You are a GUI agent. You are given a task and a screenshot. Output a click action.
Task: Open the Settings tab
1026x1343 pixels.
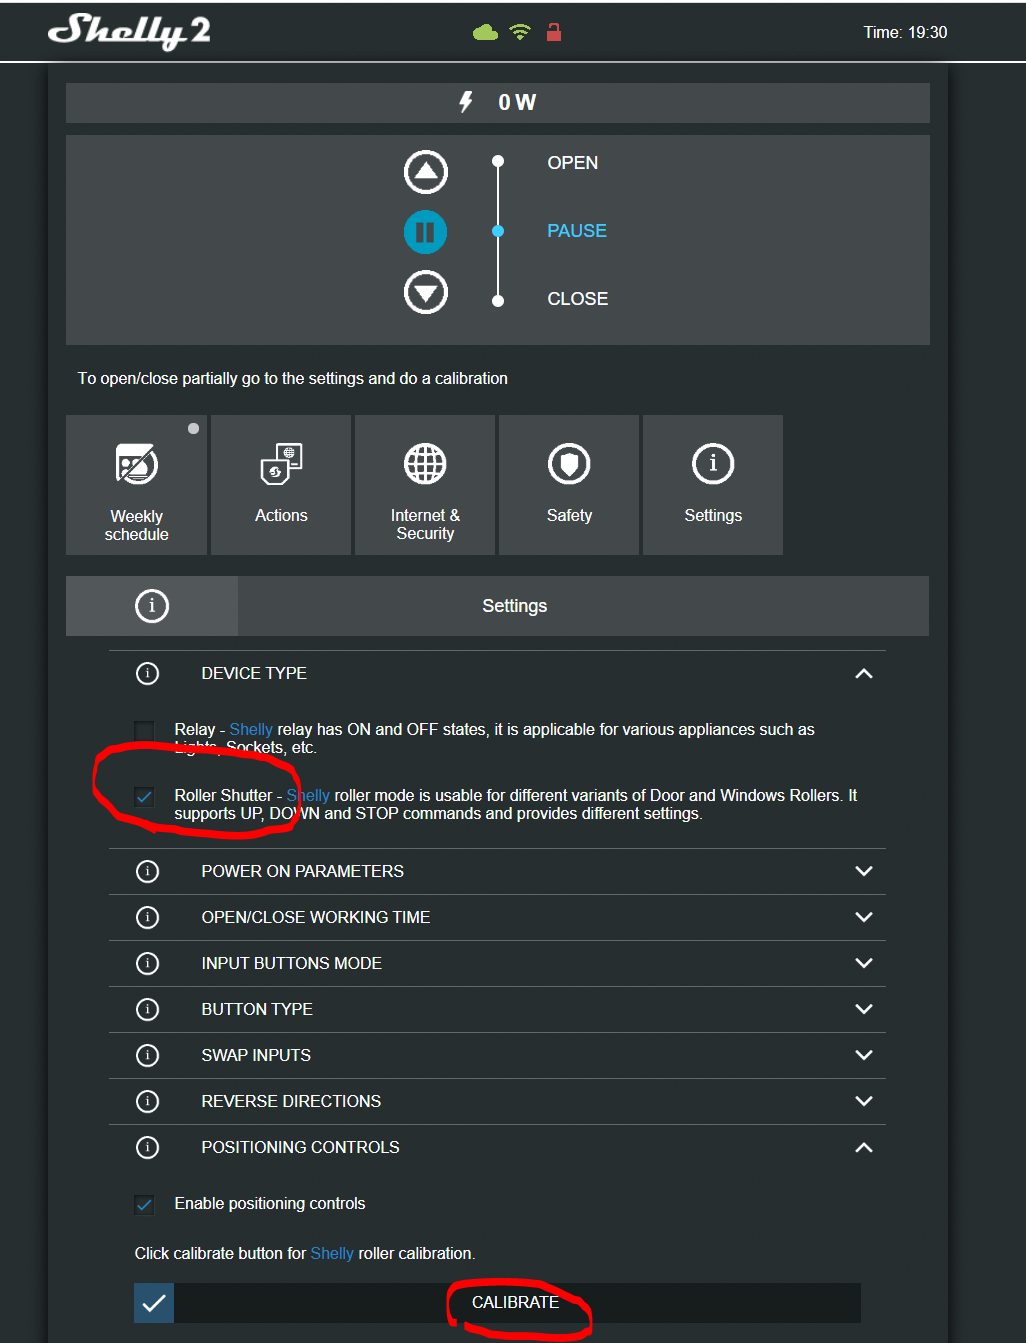point(713,485)
